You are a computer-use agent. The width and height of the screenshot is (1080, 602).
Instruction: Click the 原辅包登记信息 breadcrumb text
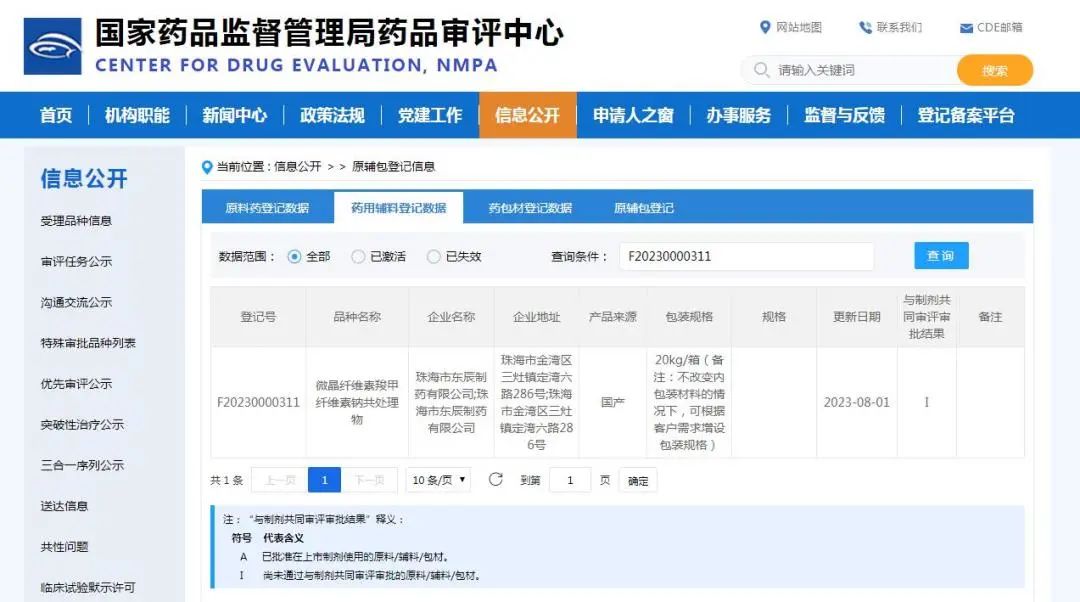click(393, 167)
